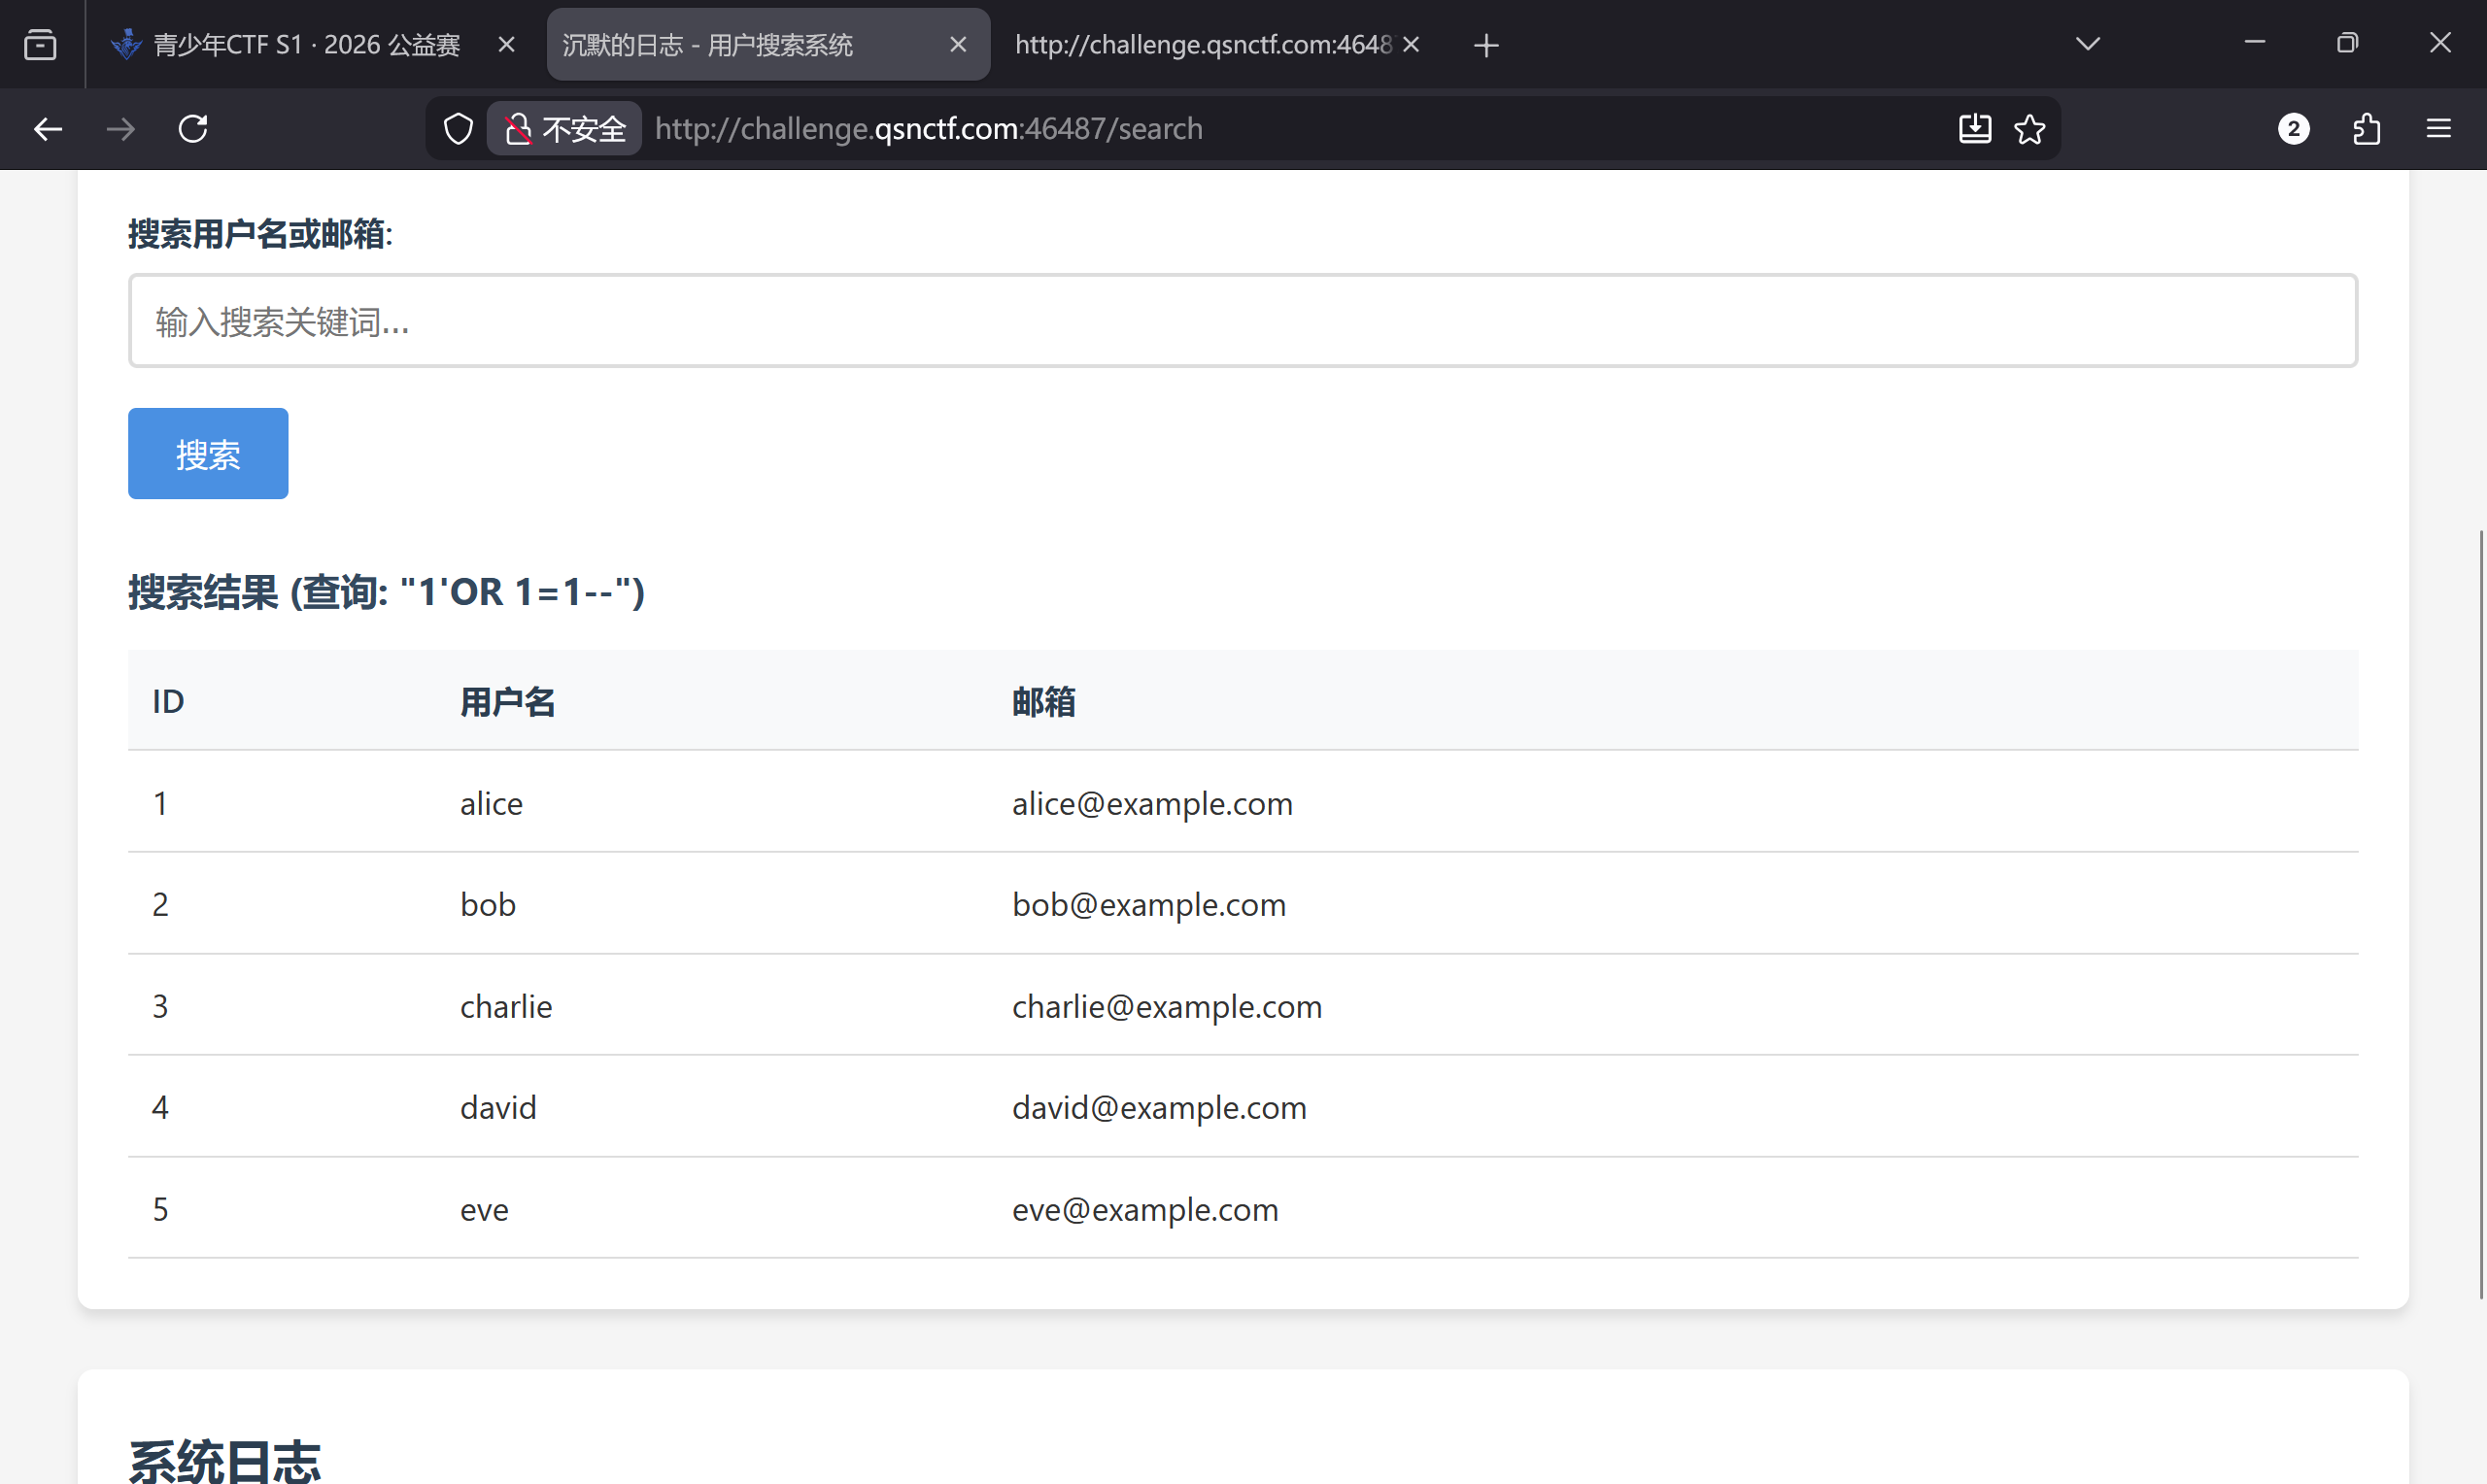The image size is (2487, 1484).
Task: Close the 沉默的日志 tab
Action: click(x=957, y=44)
